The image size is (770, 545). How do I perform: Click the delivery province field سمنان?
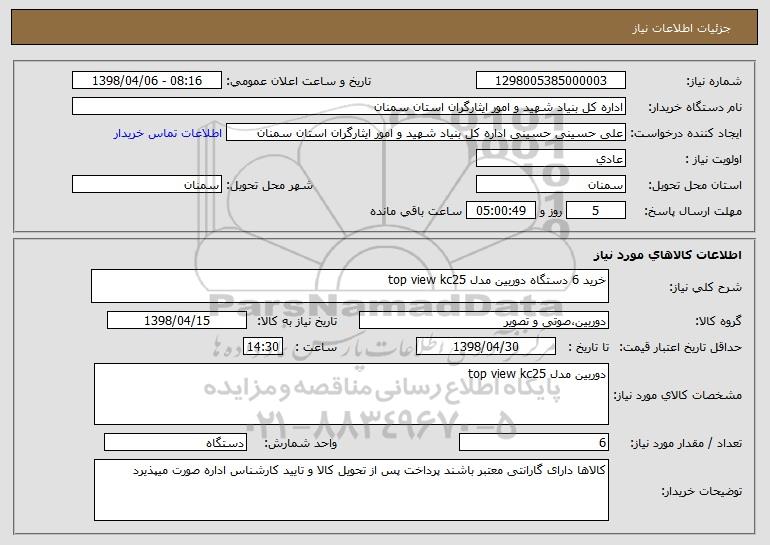tap(550, 185)
